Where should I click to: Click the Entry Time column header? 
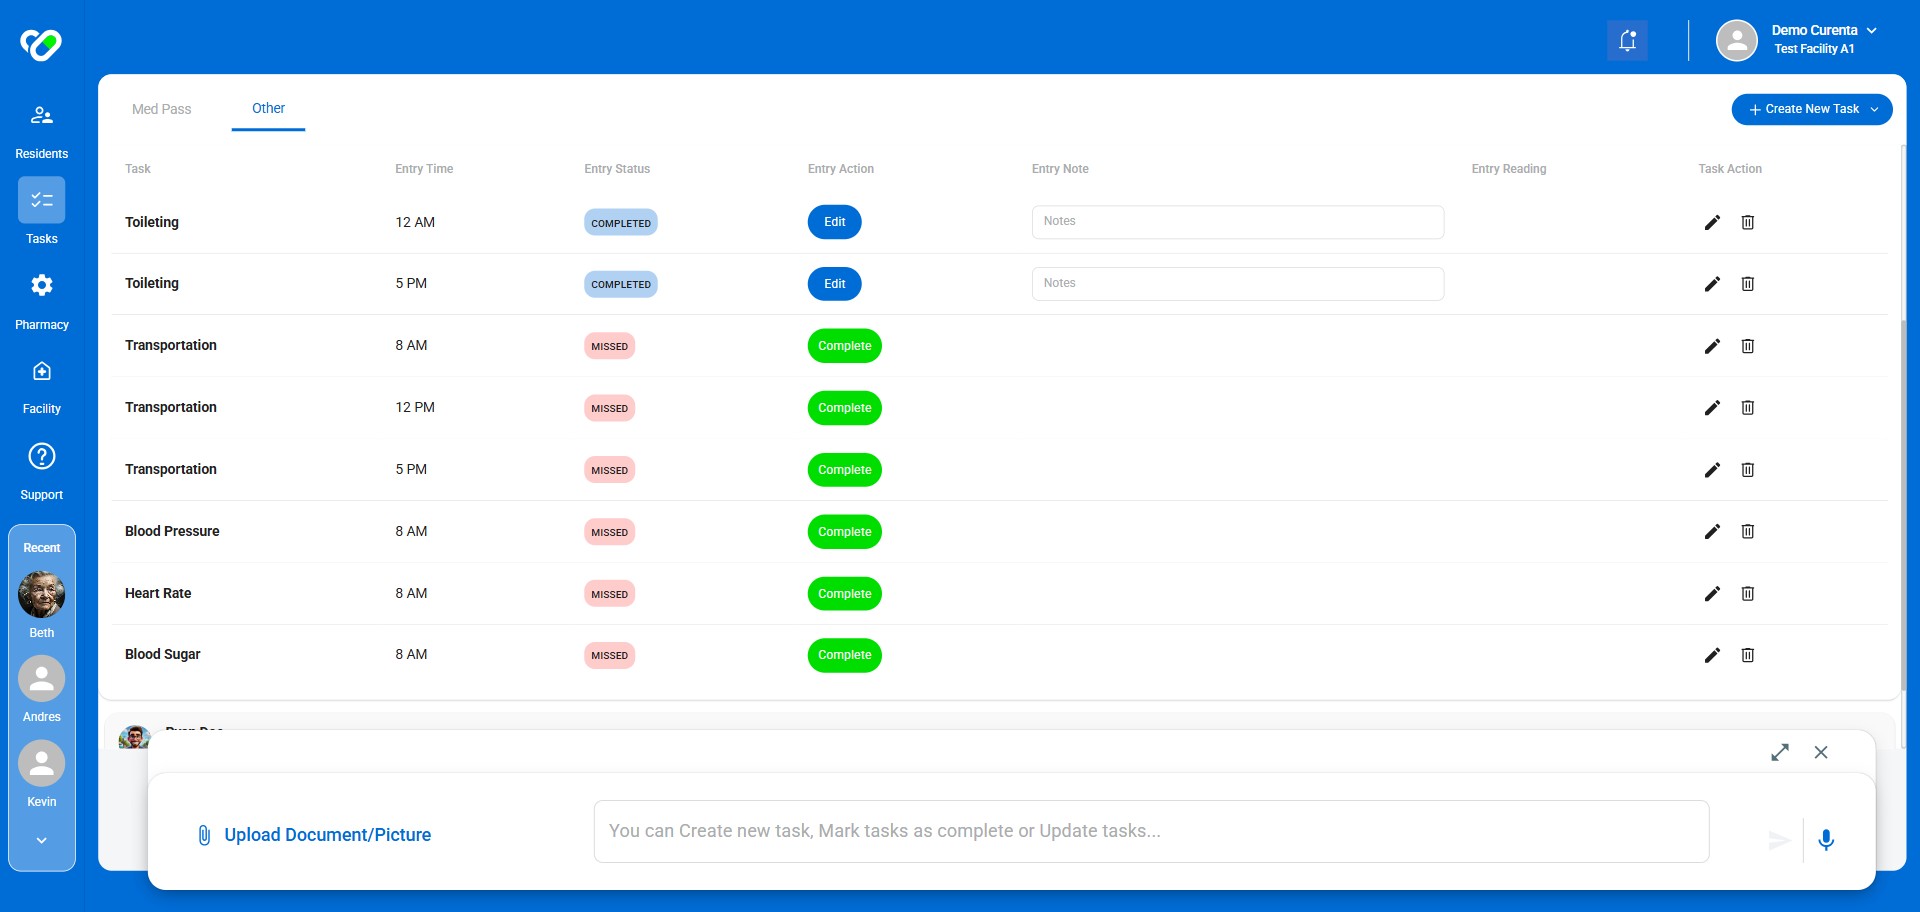pos(424,169)
